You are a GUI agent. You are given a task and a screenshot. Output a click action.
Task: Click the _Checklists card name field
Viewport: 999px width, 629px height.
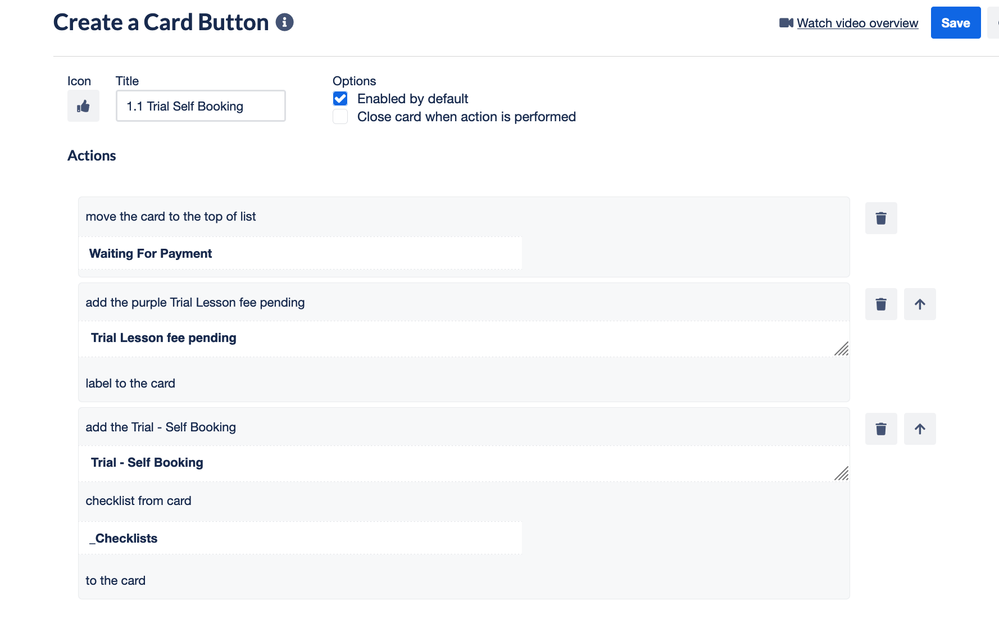click(x=301, y=539)
